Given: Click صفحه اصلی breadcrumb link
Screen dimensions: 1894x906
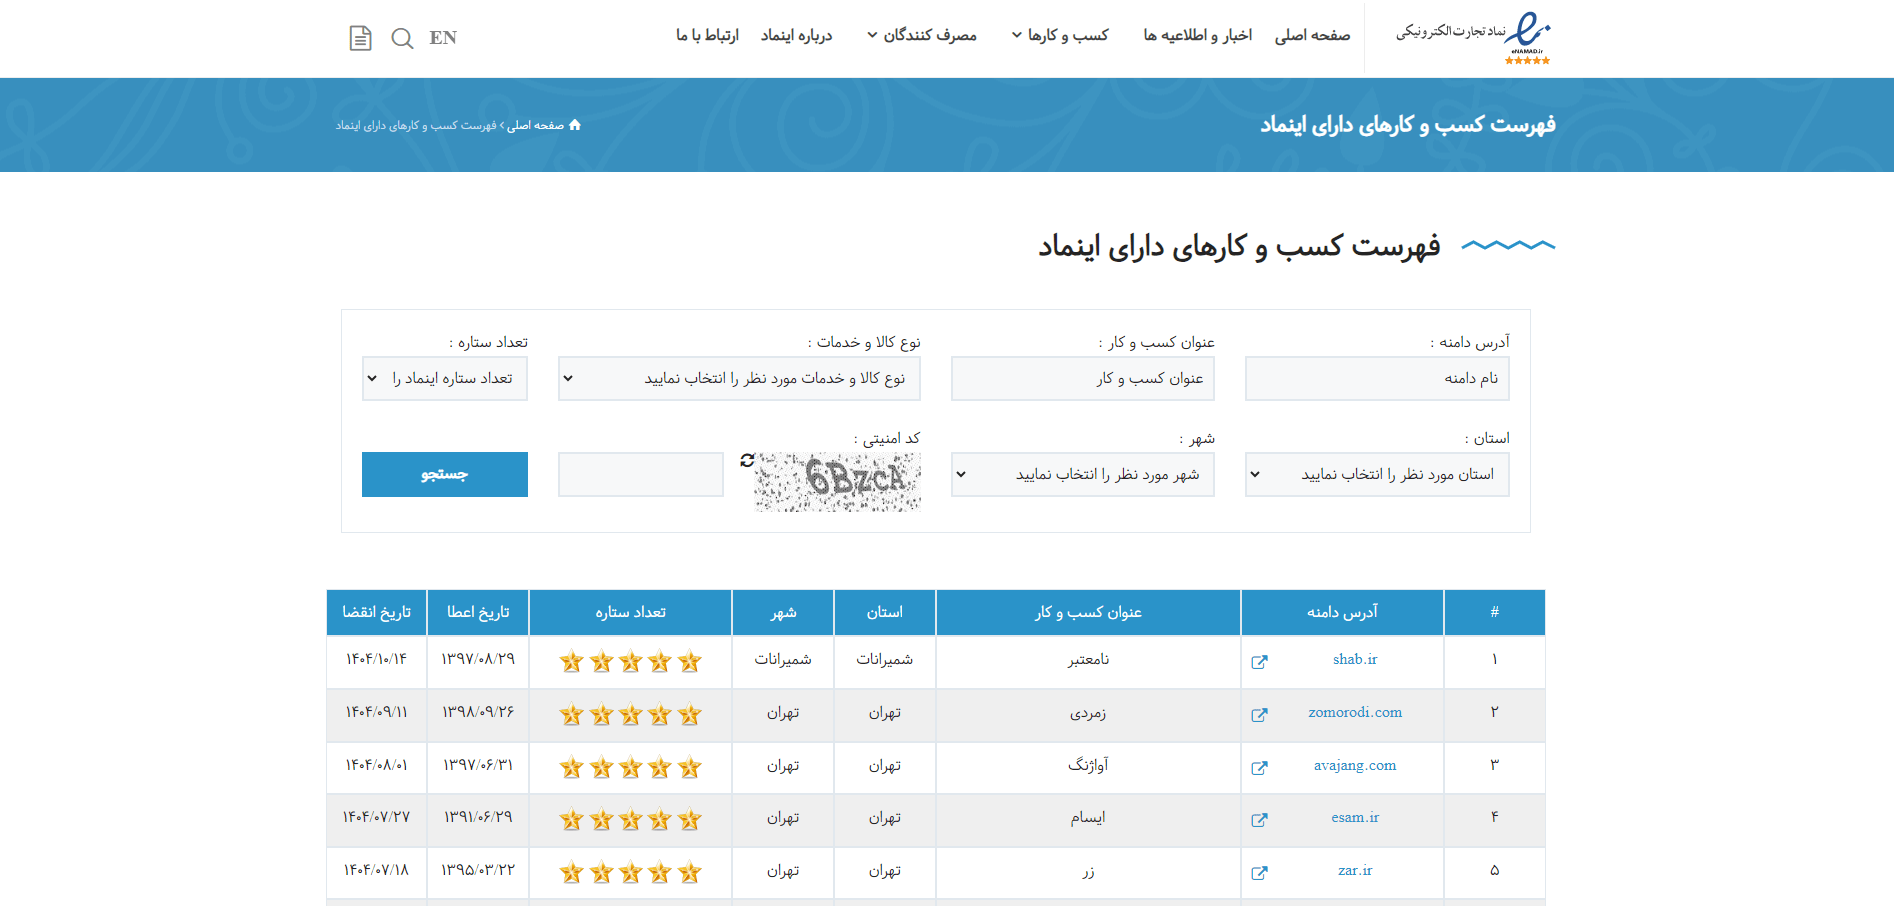Looking at the screenshot, I should click(x=535, y=125).
